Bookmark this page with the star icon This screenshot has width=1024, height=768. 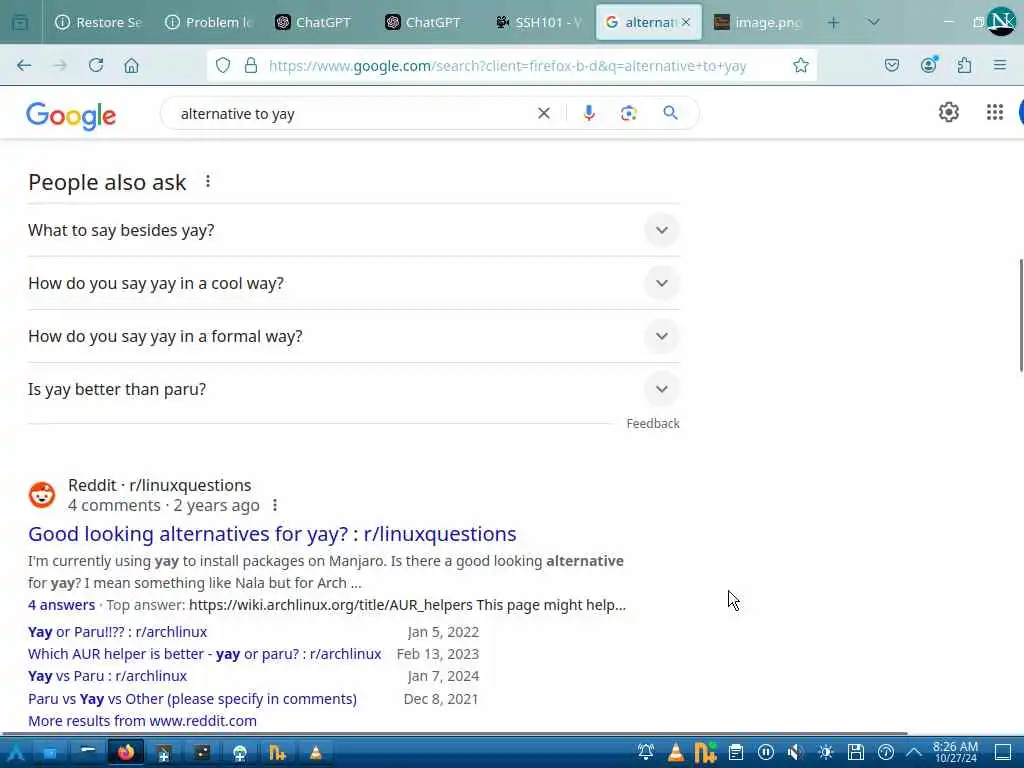801,65
